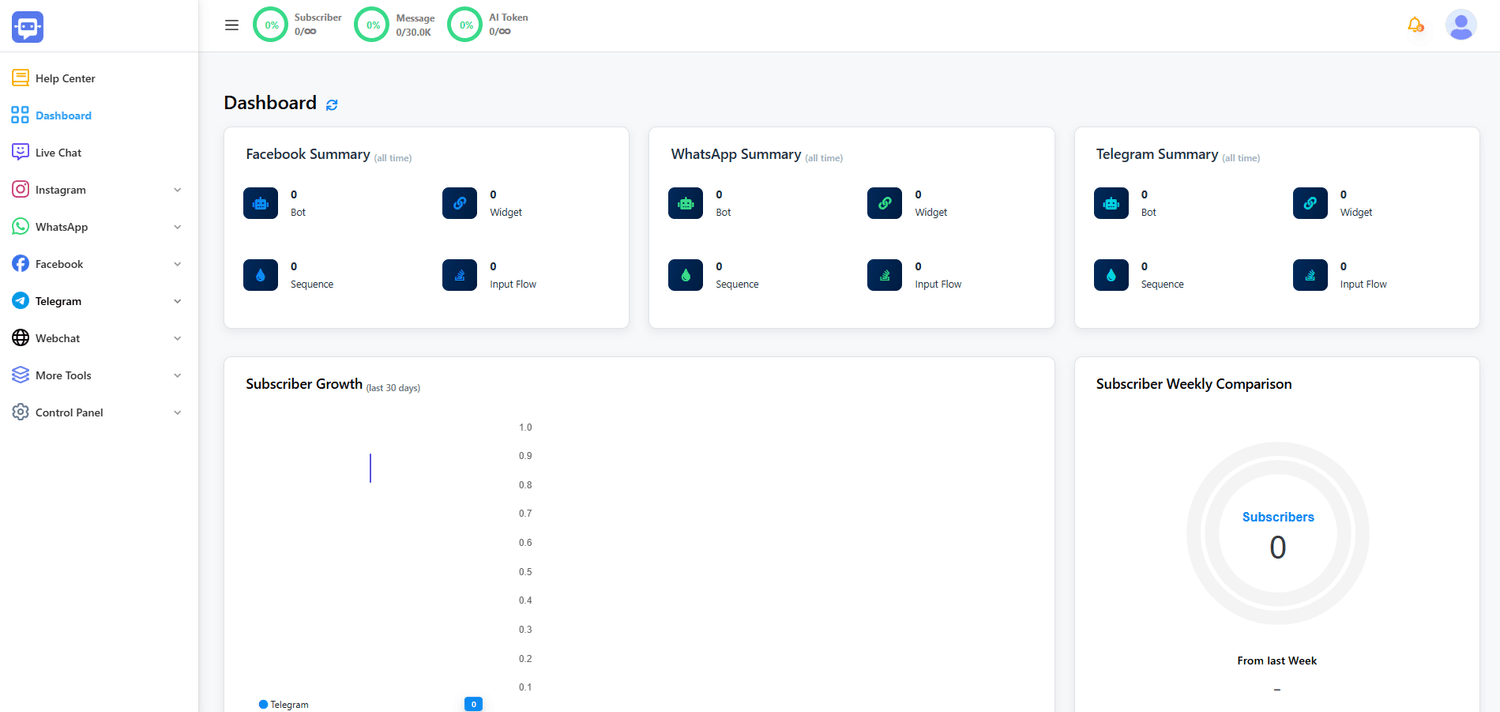The width and height of the screenshot is (1500, 712).
Task: Click the Facebook Summary Sequence icon
Action: coord(261,275)
